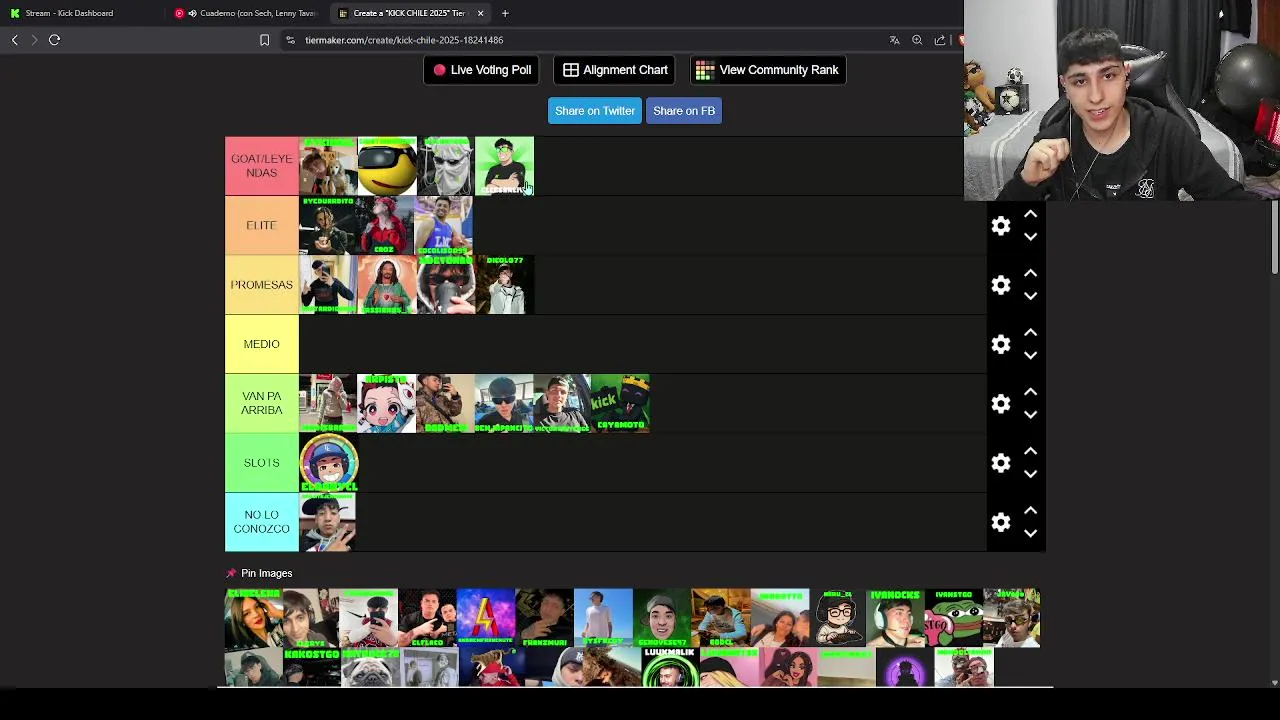Viewport: 1280px width, 720px height.
Task: Move NO LO CONOZCO tier up
Action: click(1030, 510)
